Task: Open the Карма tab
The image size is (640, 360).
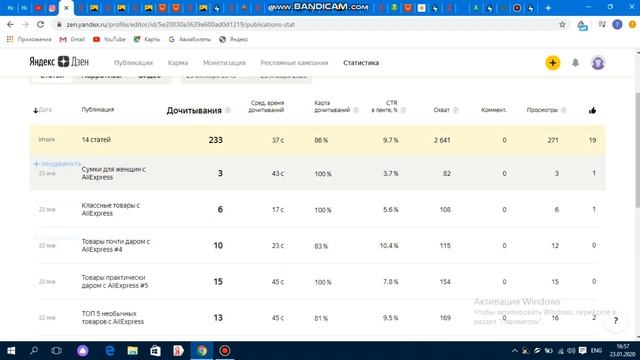Action: pyautogui.click(x=178, y=63)
